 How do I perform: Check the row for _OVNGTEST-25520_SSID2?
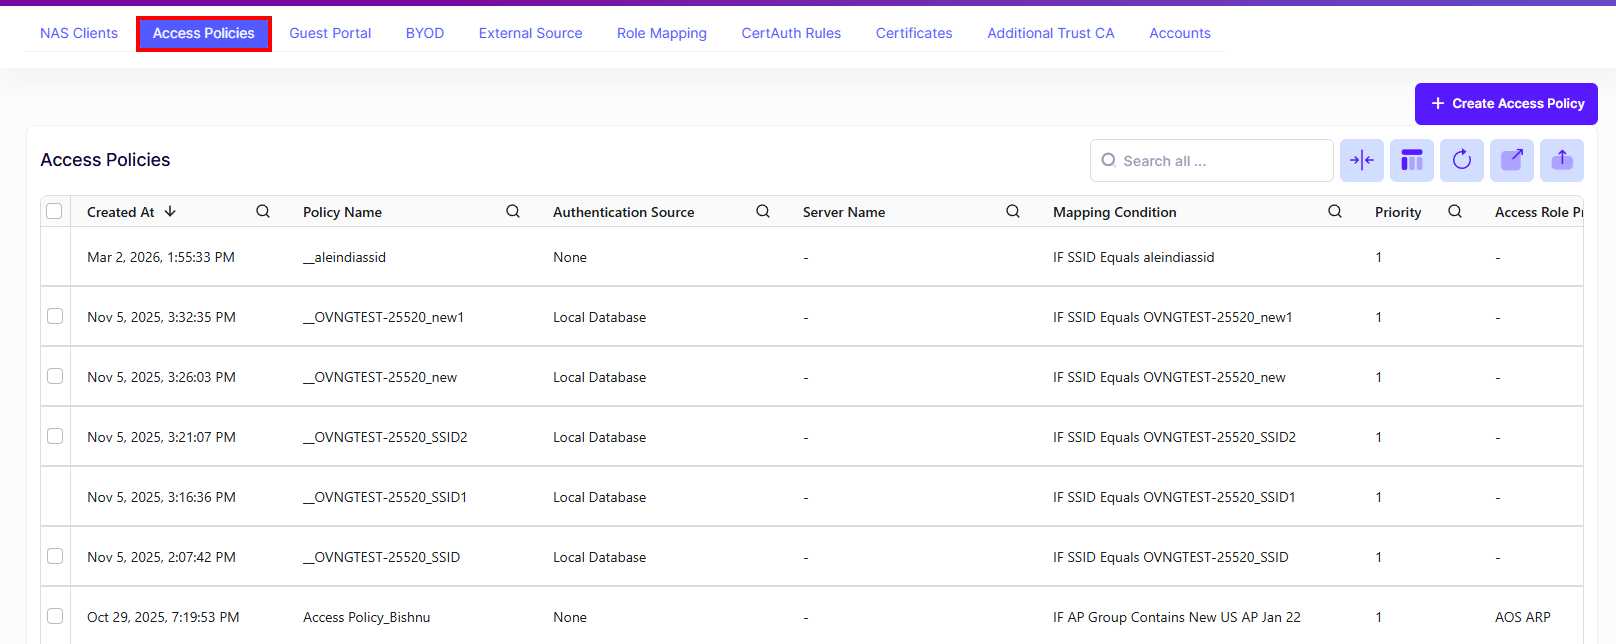tap(55, 436)
